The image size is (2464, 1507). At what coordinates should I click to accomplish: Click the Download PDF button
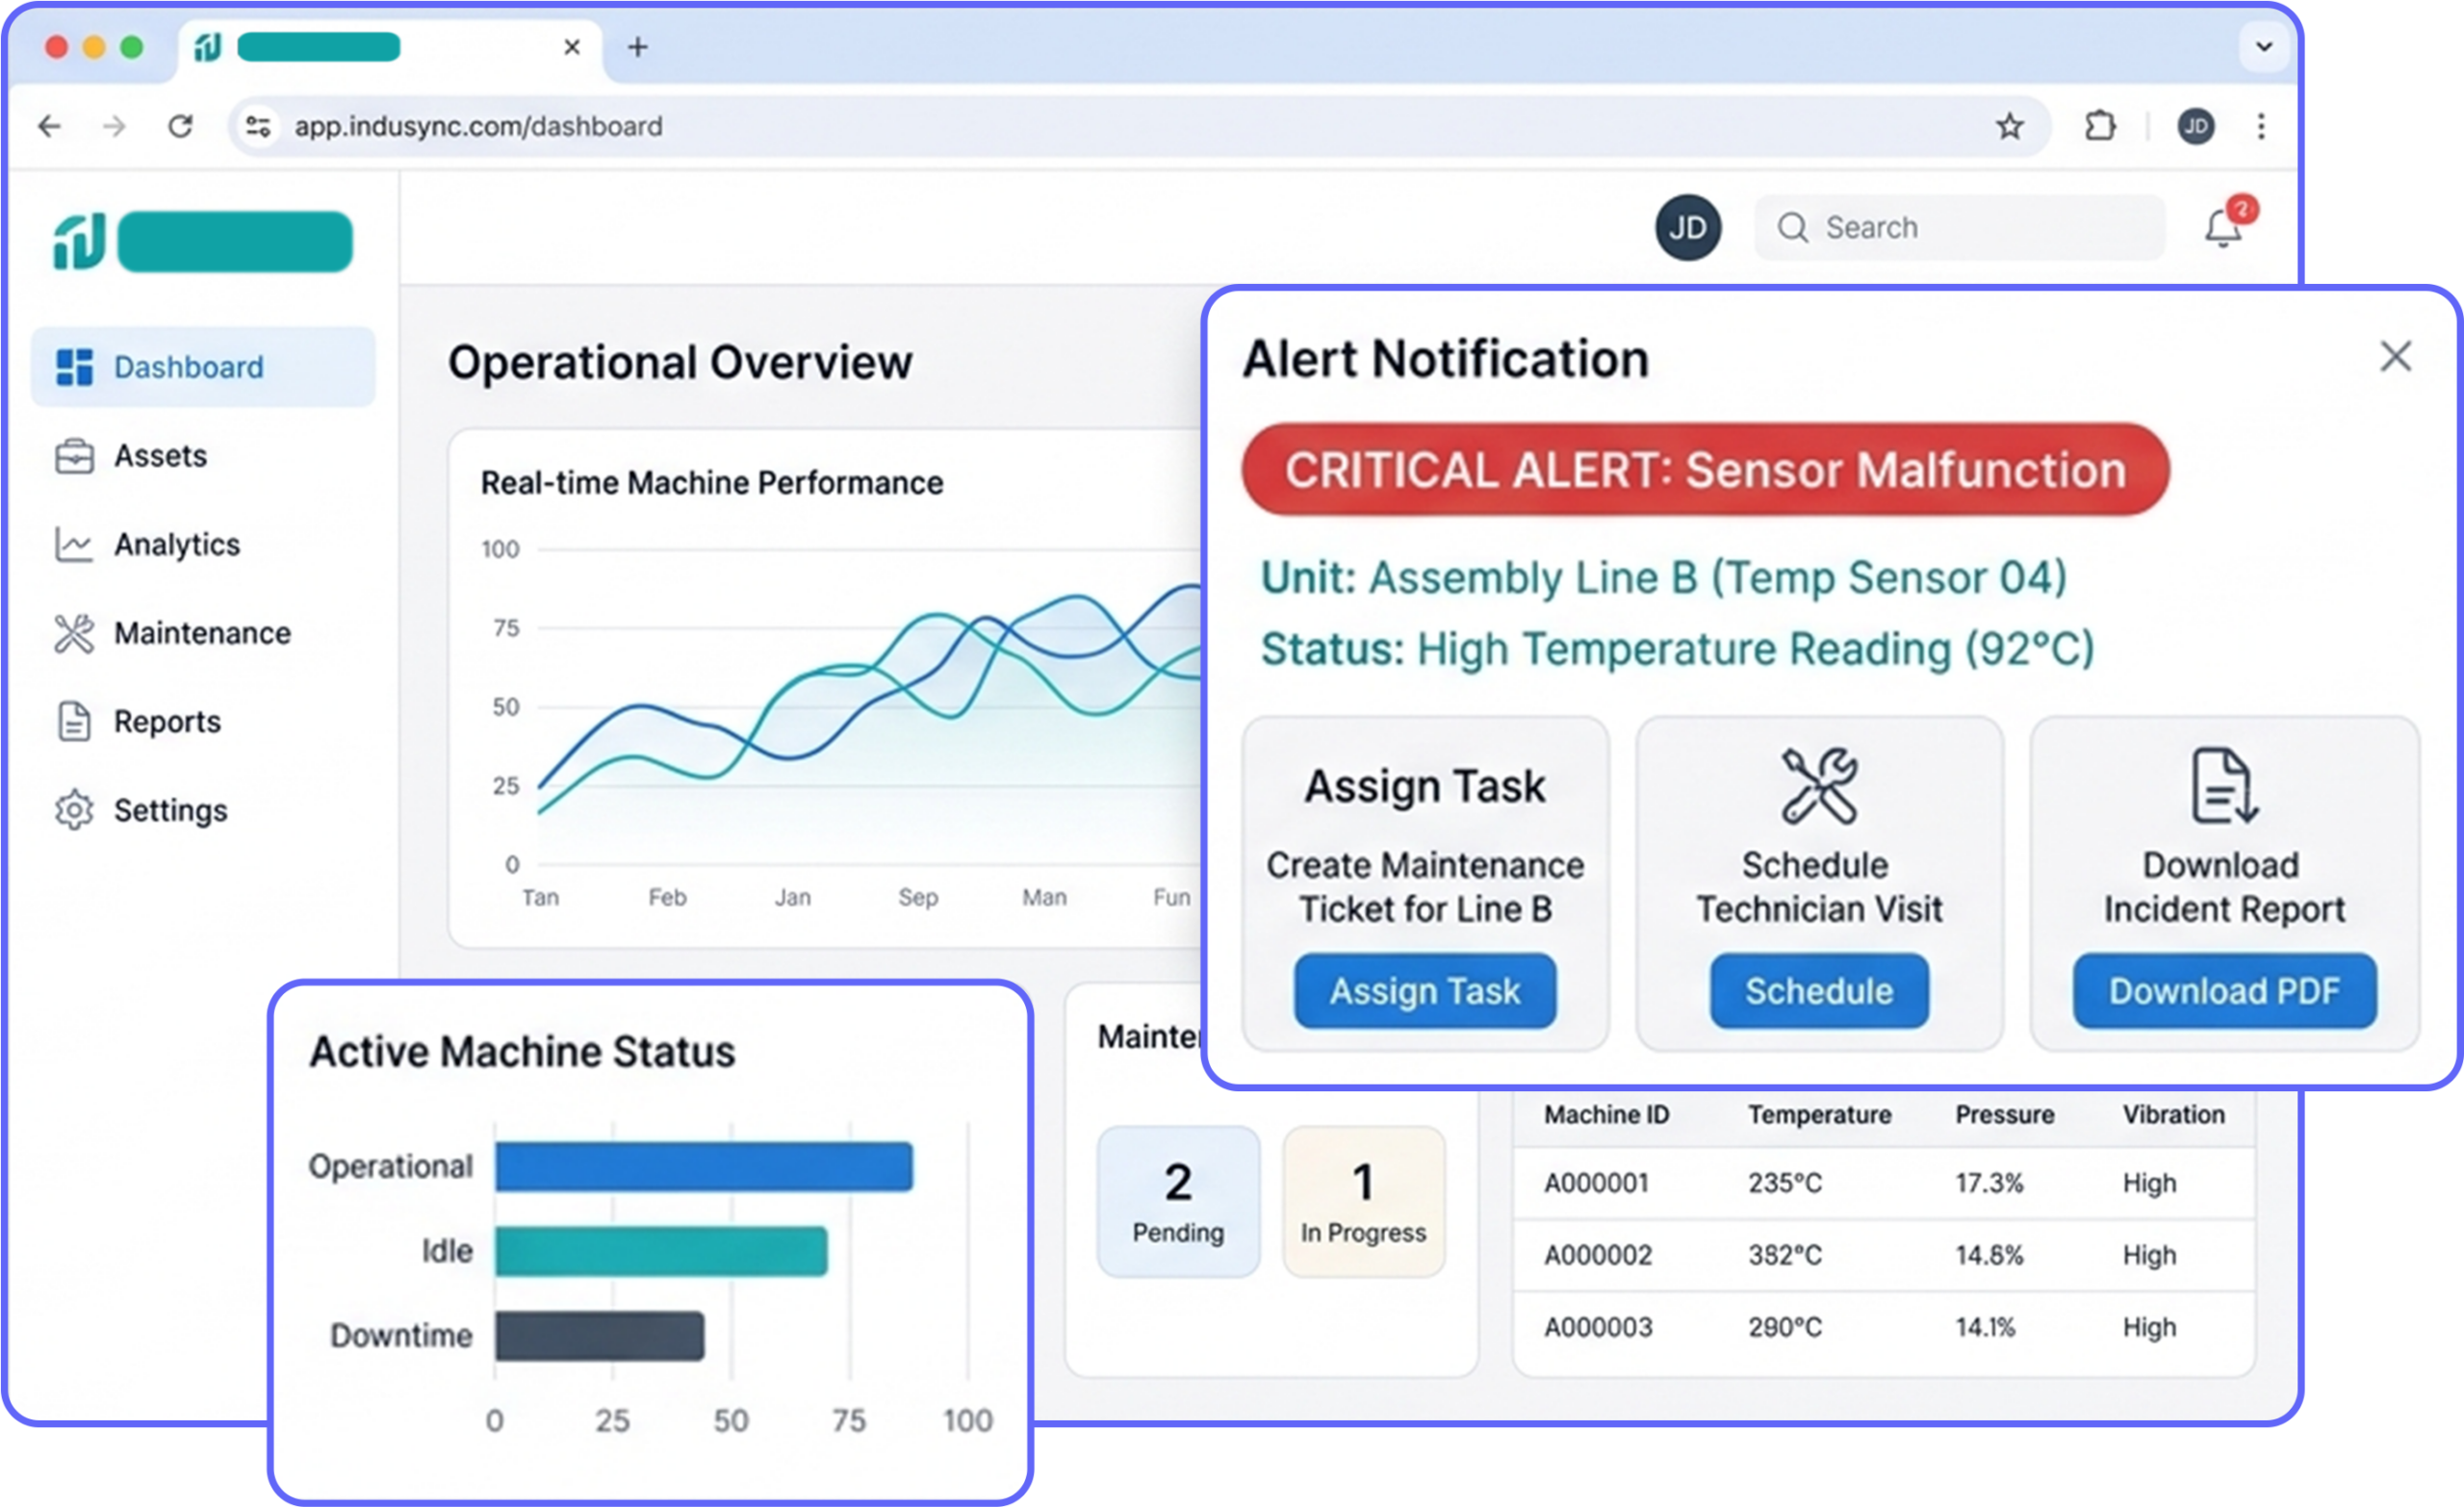(2224, 991)
